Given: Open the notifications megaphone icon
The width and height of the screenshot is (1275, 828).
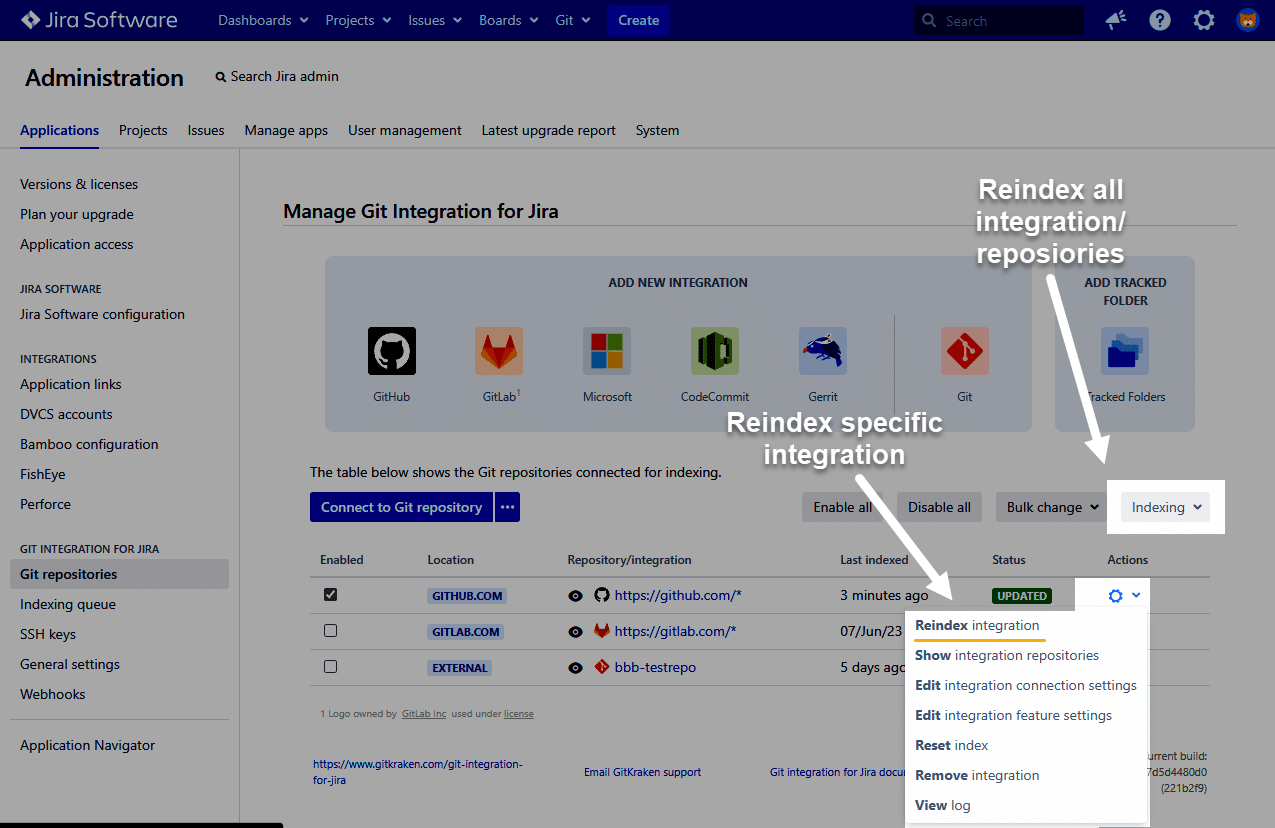Looking at the screenshot, I should (x=1115, y=20).
